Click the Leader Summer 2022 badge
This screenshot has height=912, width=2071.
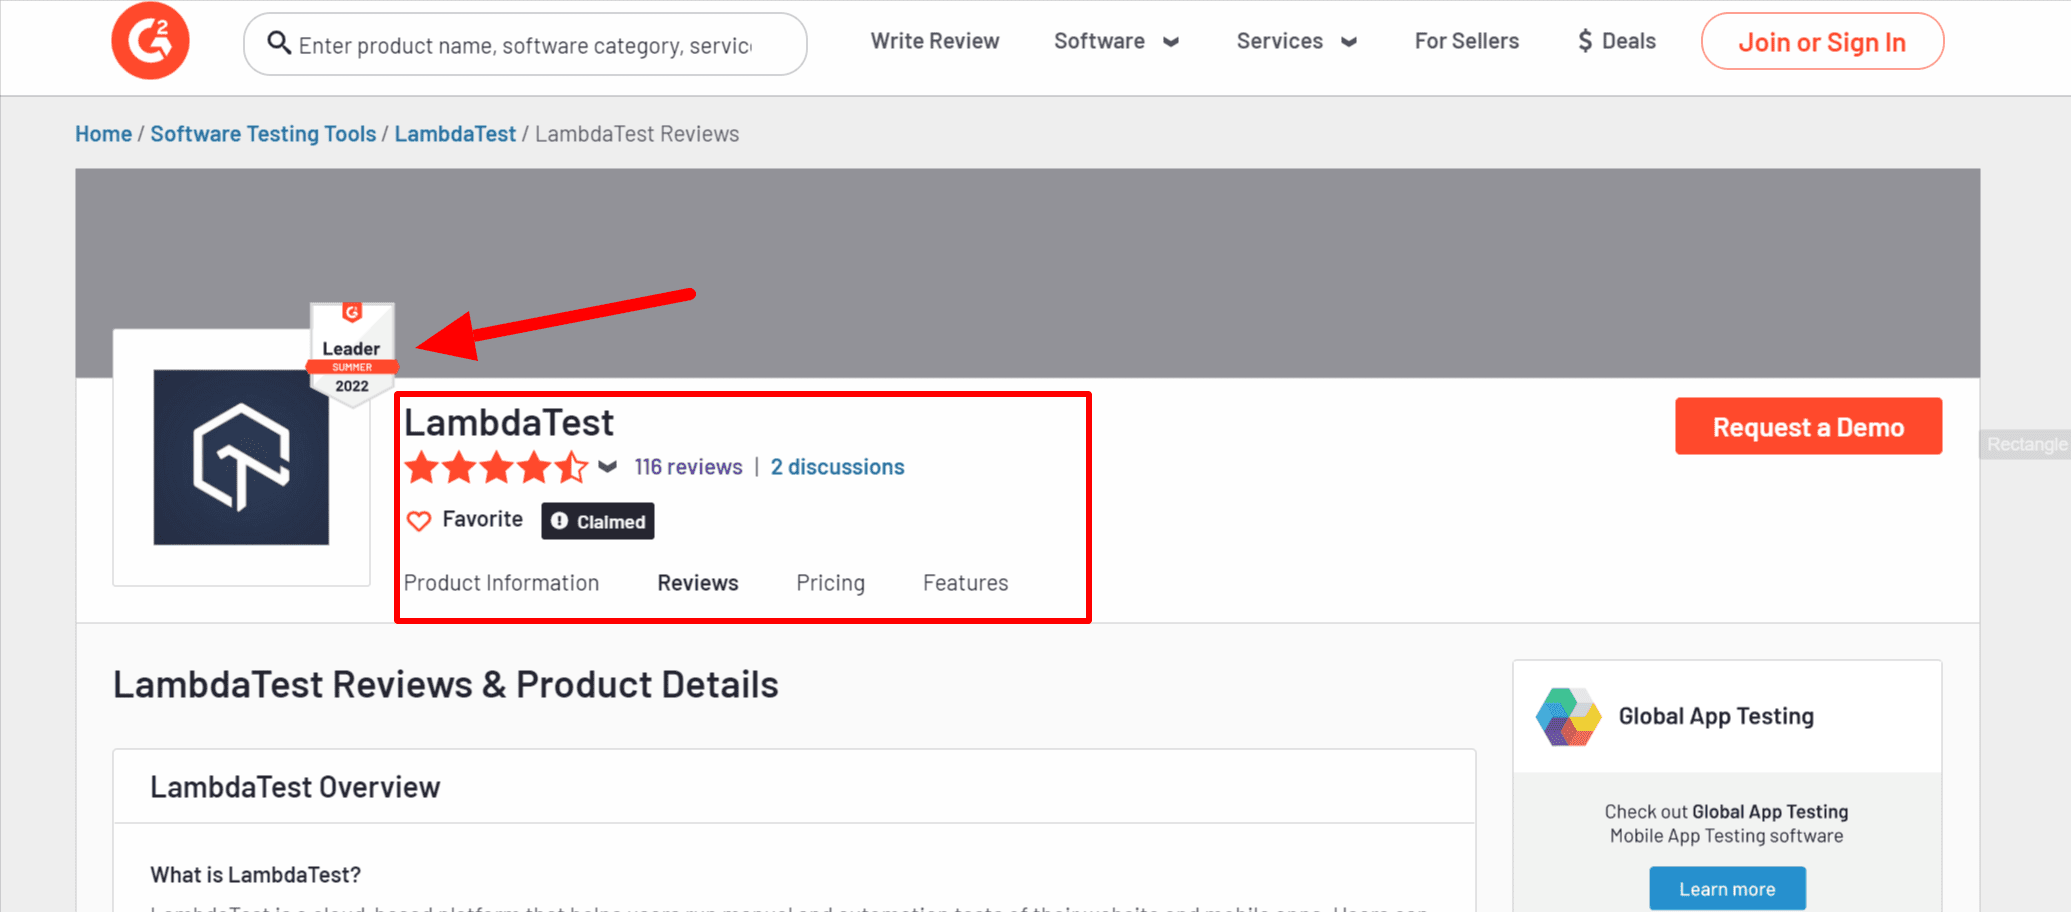(352, 353)
